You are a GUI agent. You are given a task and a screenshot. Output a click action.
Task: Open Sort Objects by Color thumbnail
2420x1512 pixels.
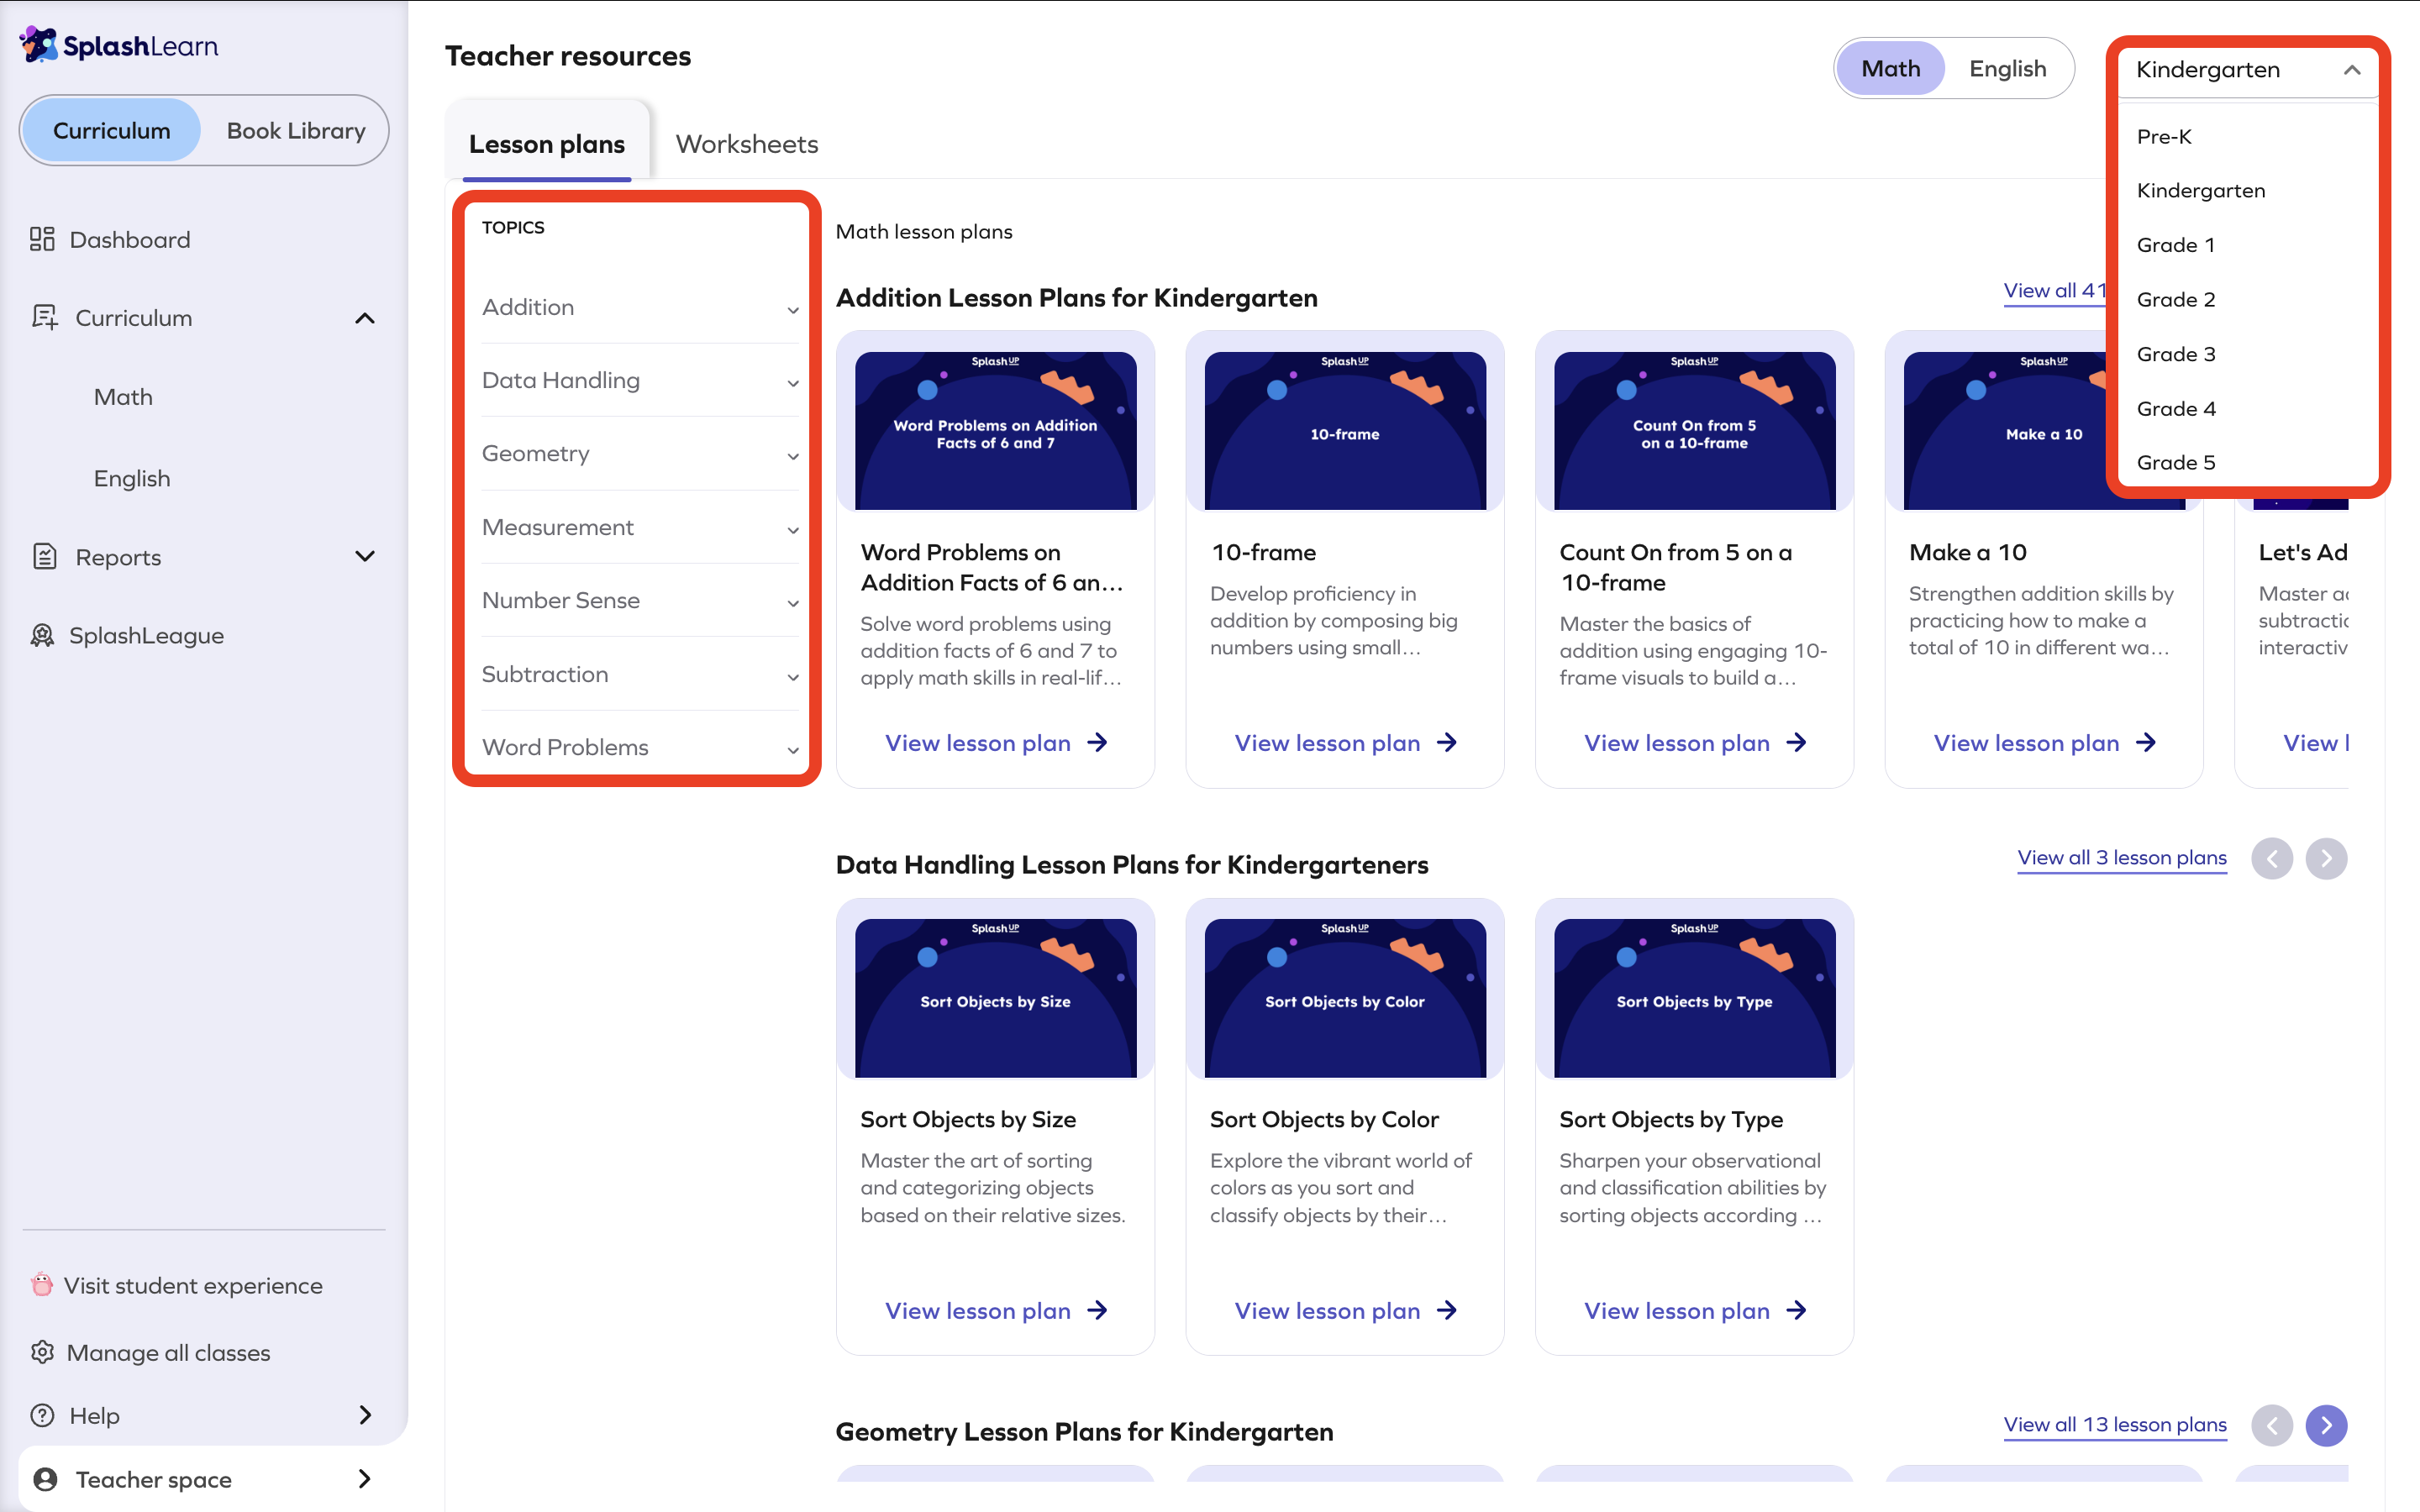tap(1344, 997)
